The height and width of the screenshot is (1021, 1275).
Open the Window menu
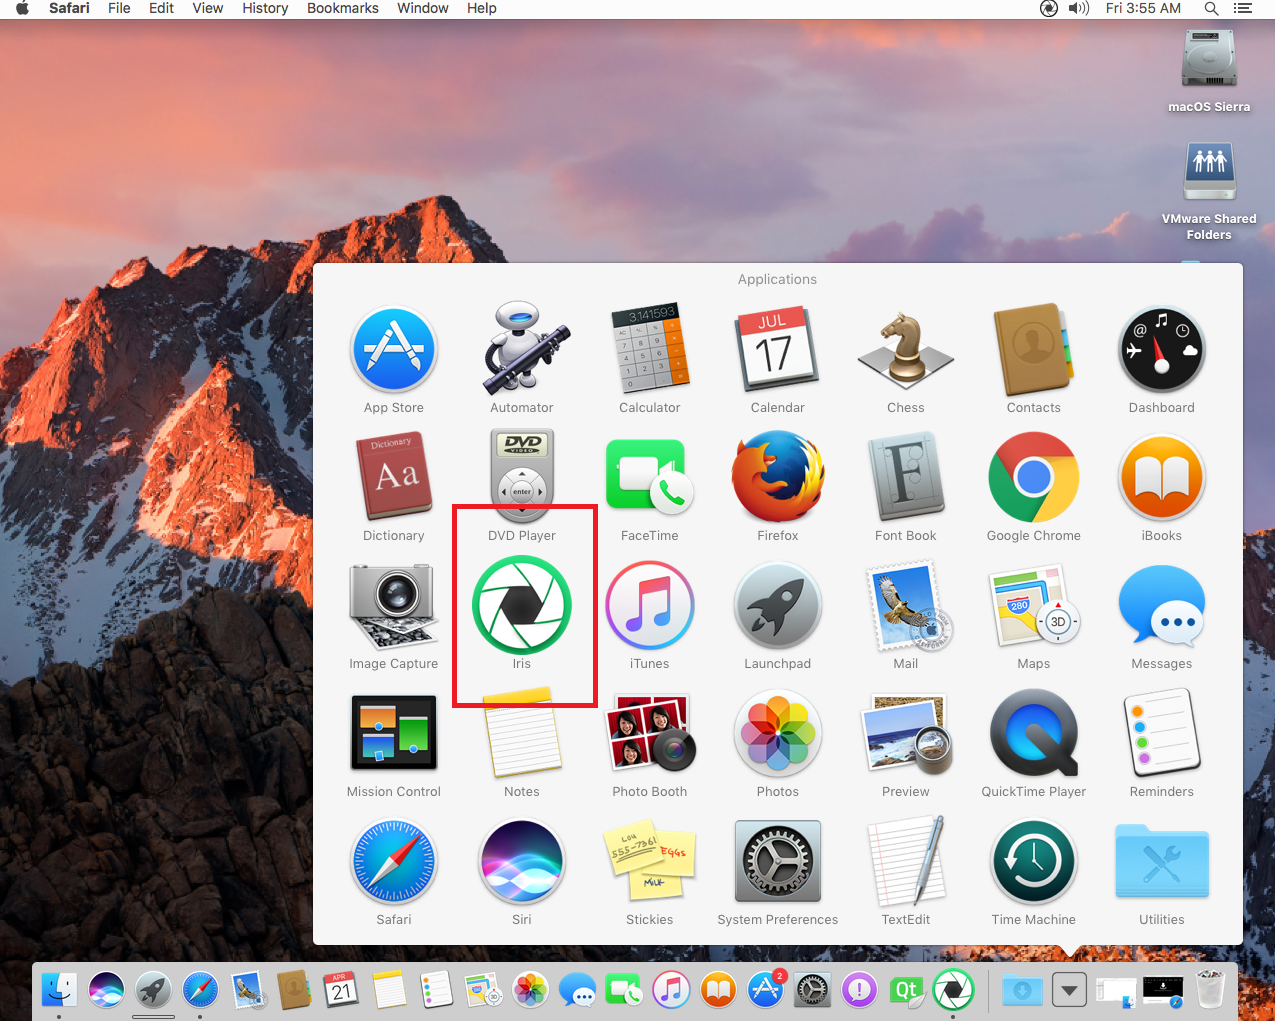coord(423,8)
